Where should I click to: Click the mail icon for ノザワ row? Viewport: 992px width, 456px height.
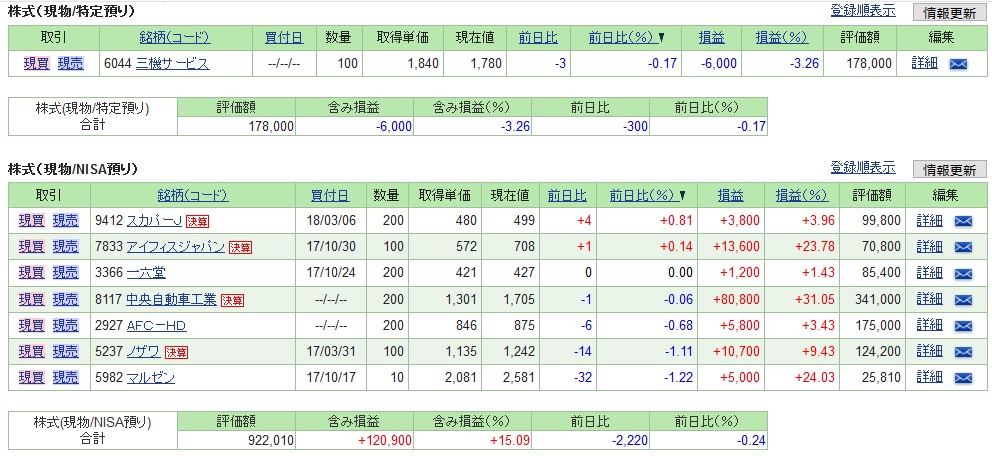(x=964, y=352)
